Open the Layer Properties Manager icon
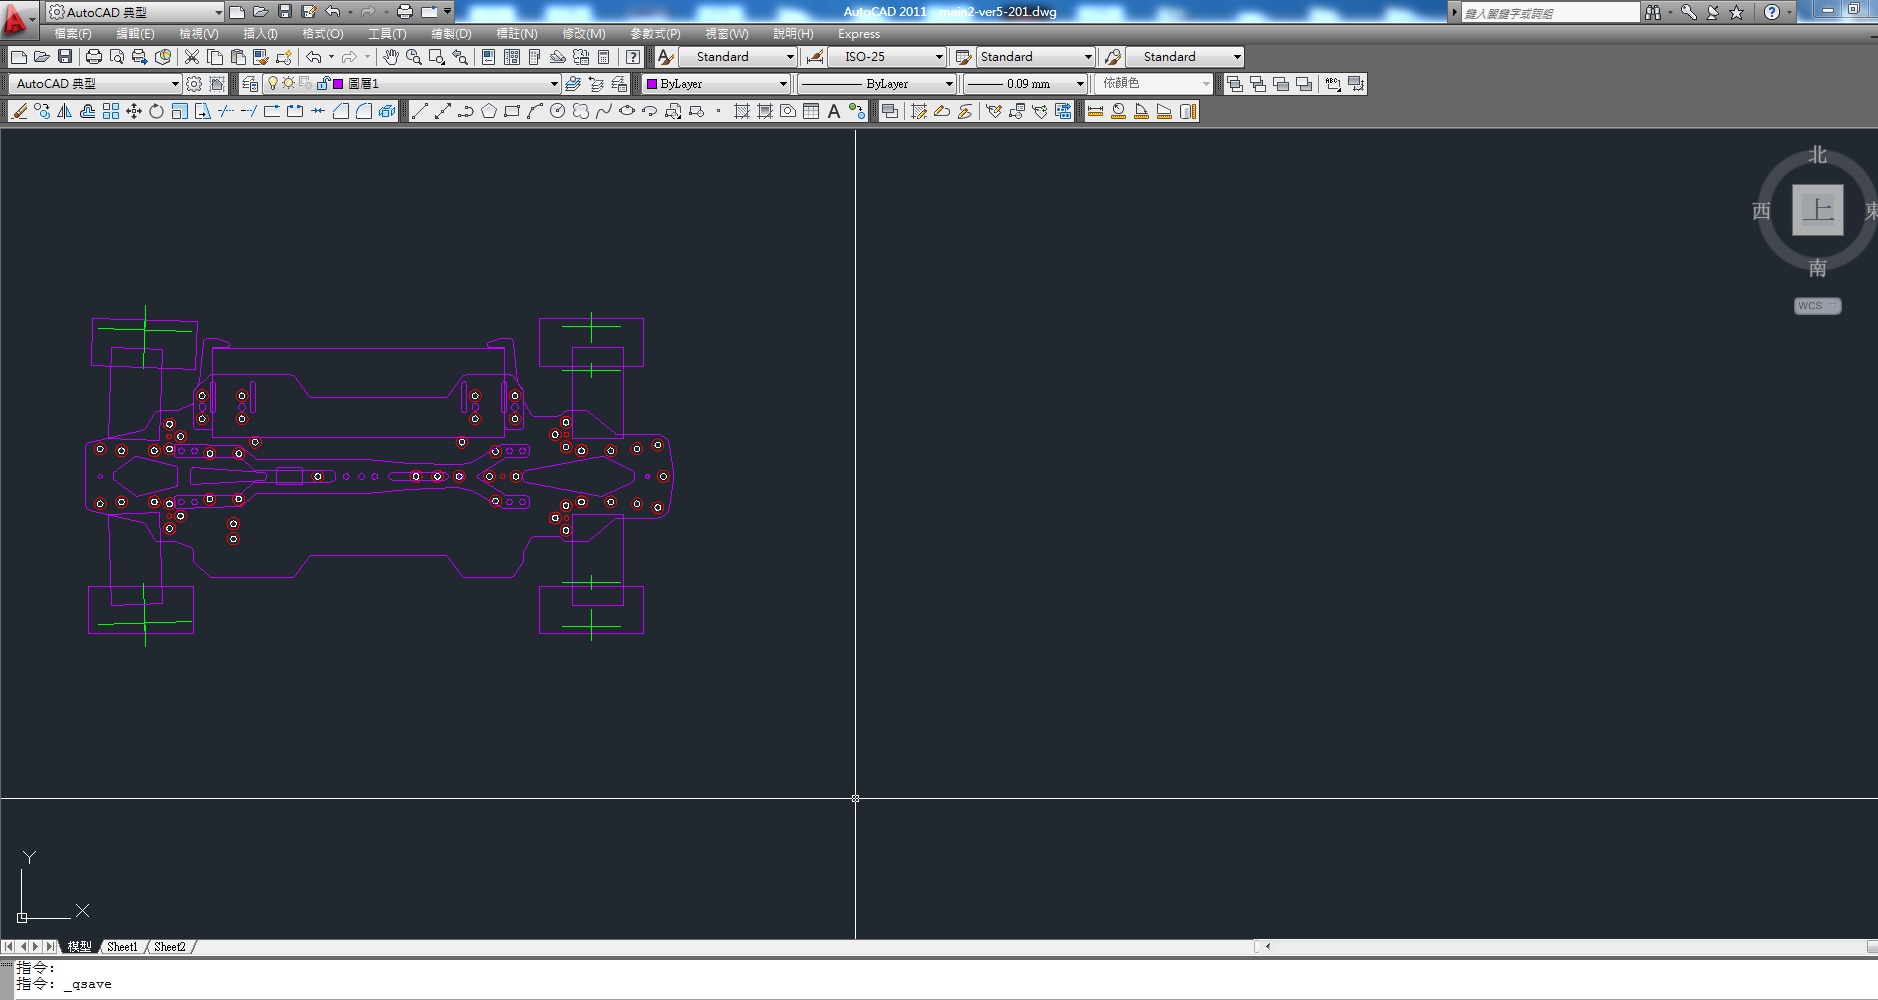 [250, 84]
